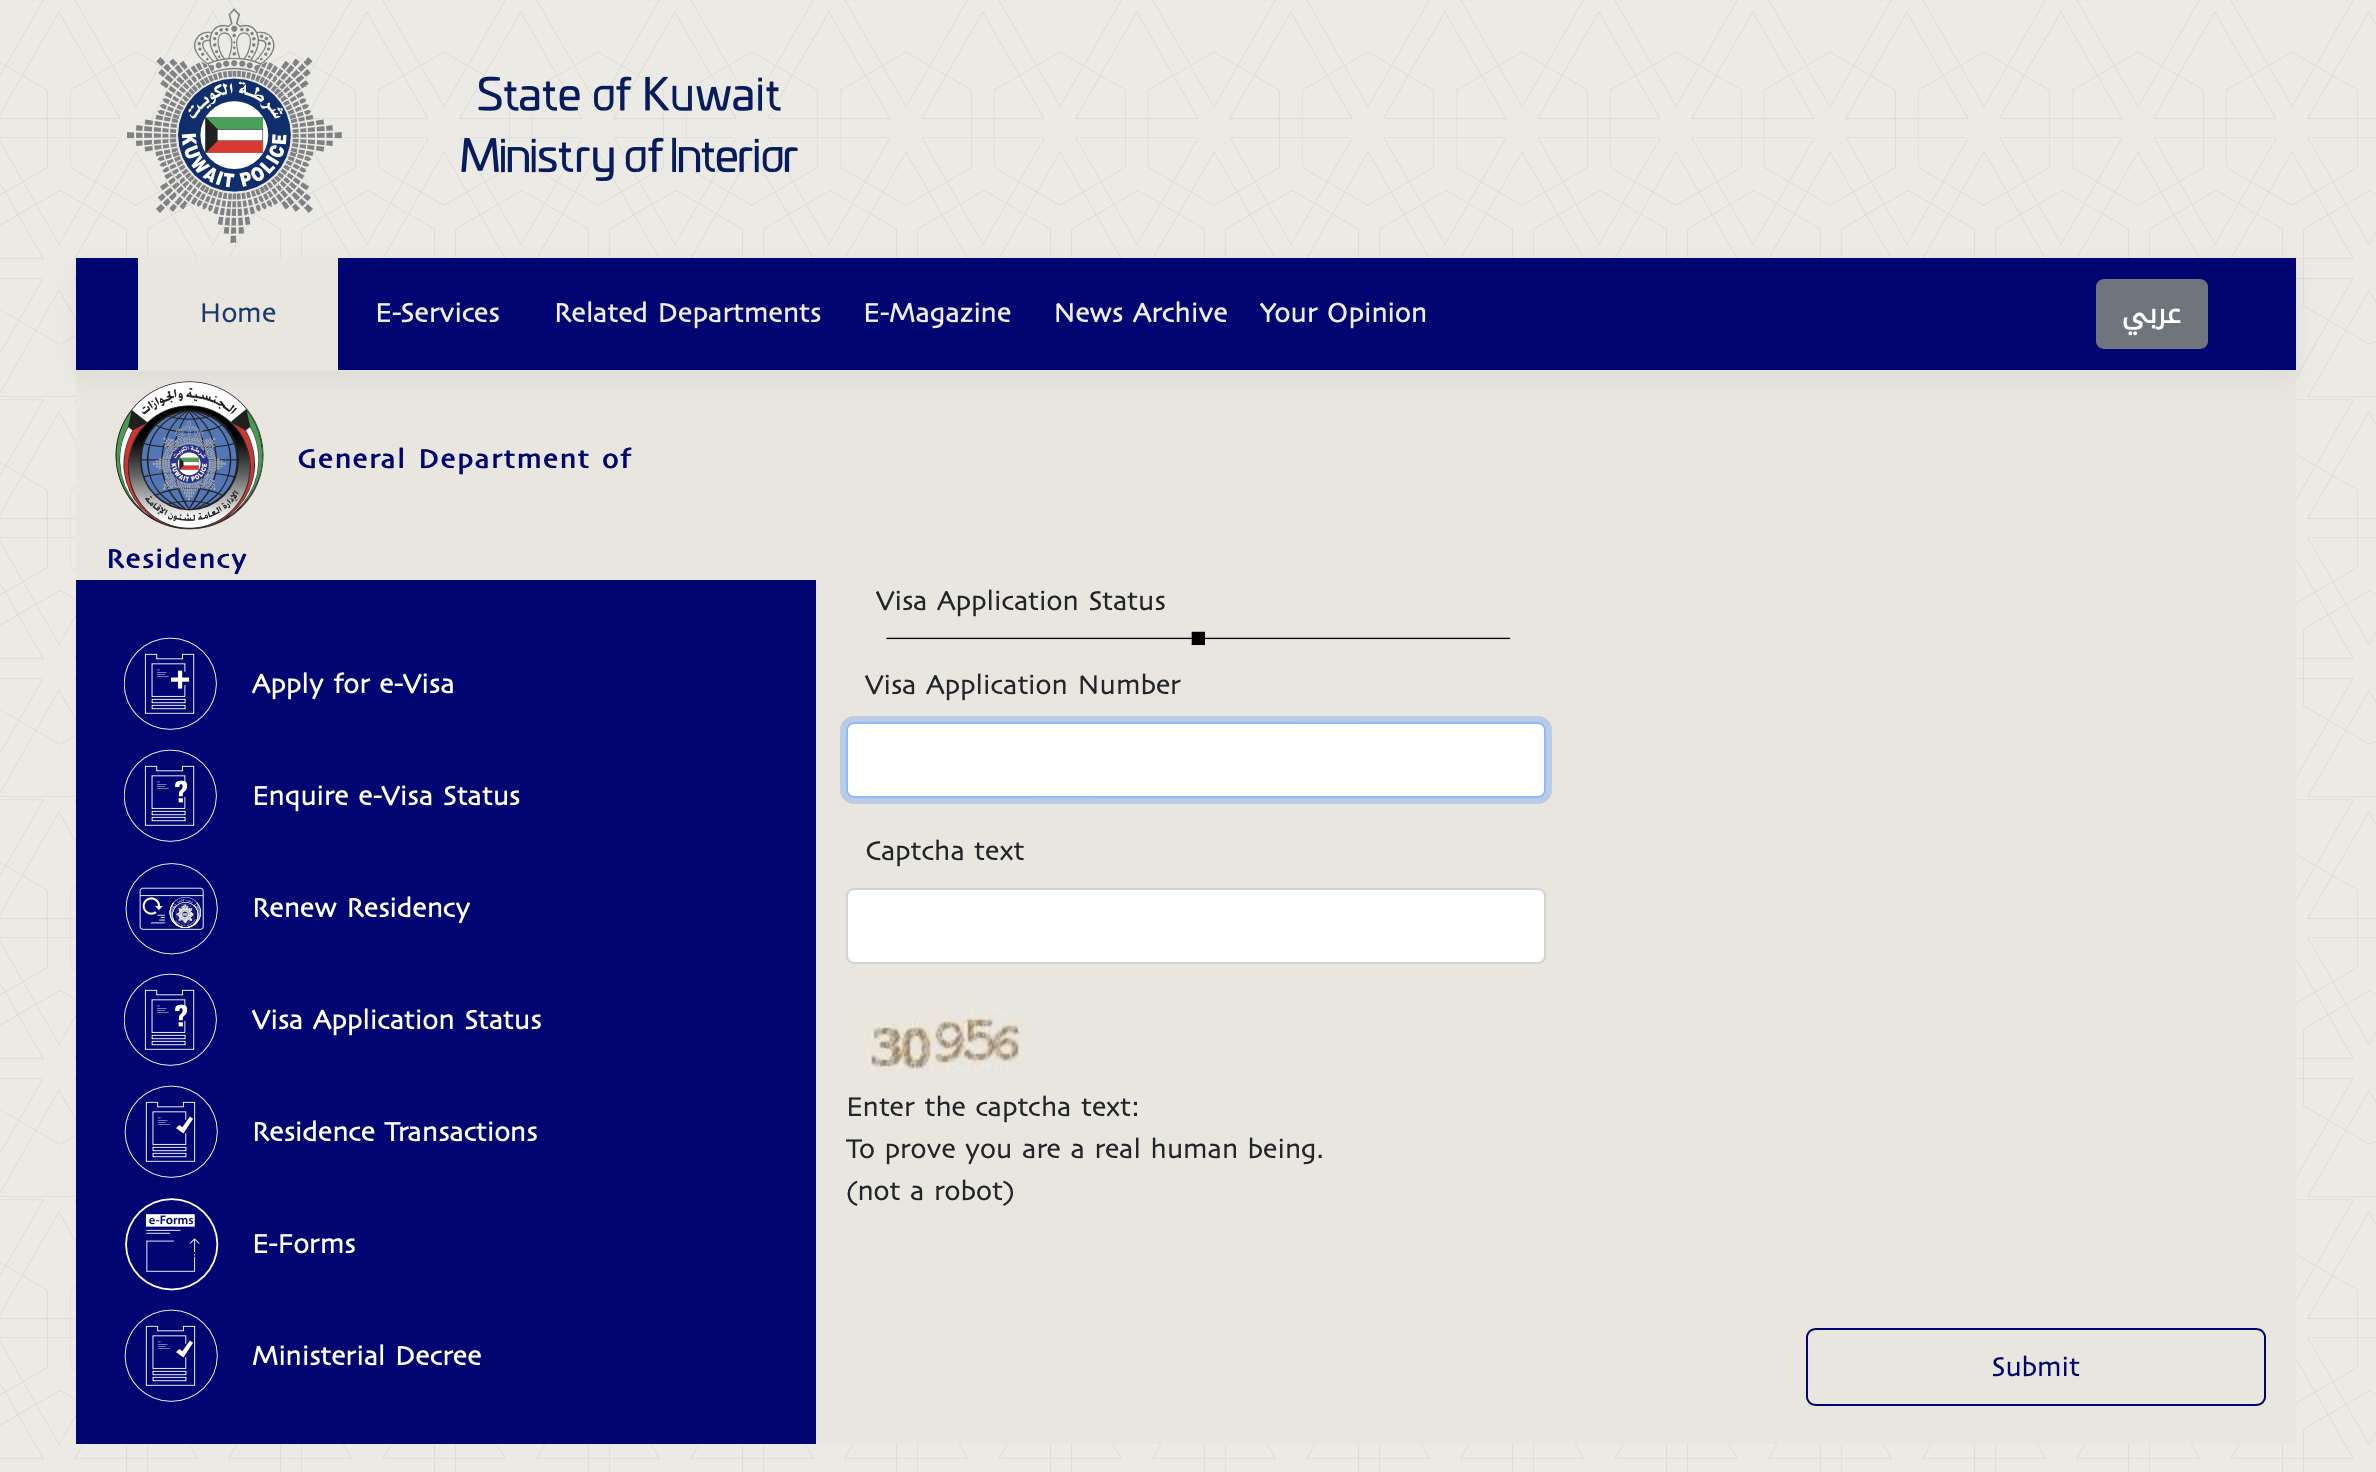
Task: Click the عربي language toggle button
Action: (2150, 314)
